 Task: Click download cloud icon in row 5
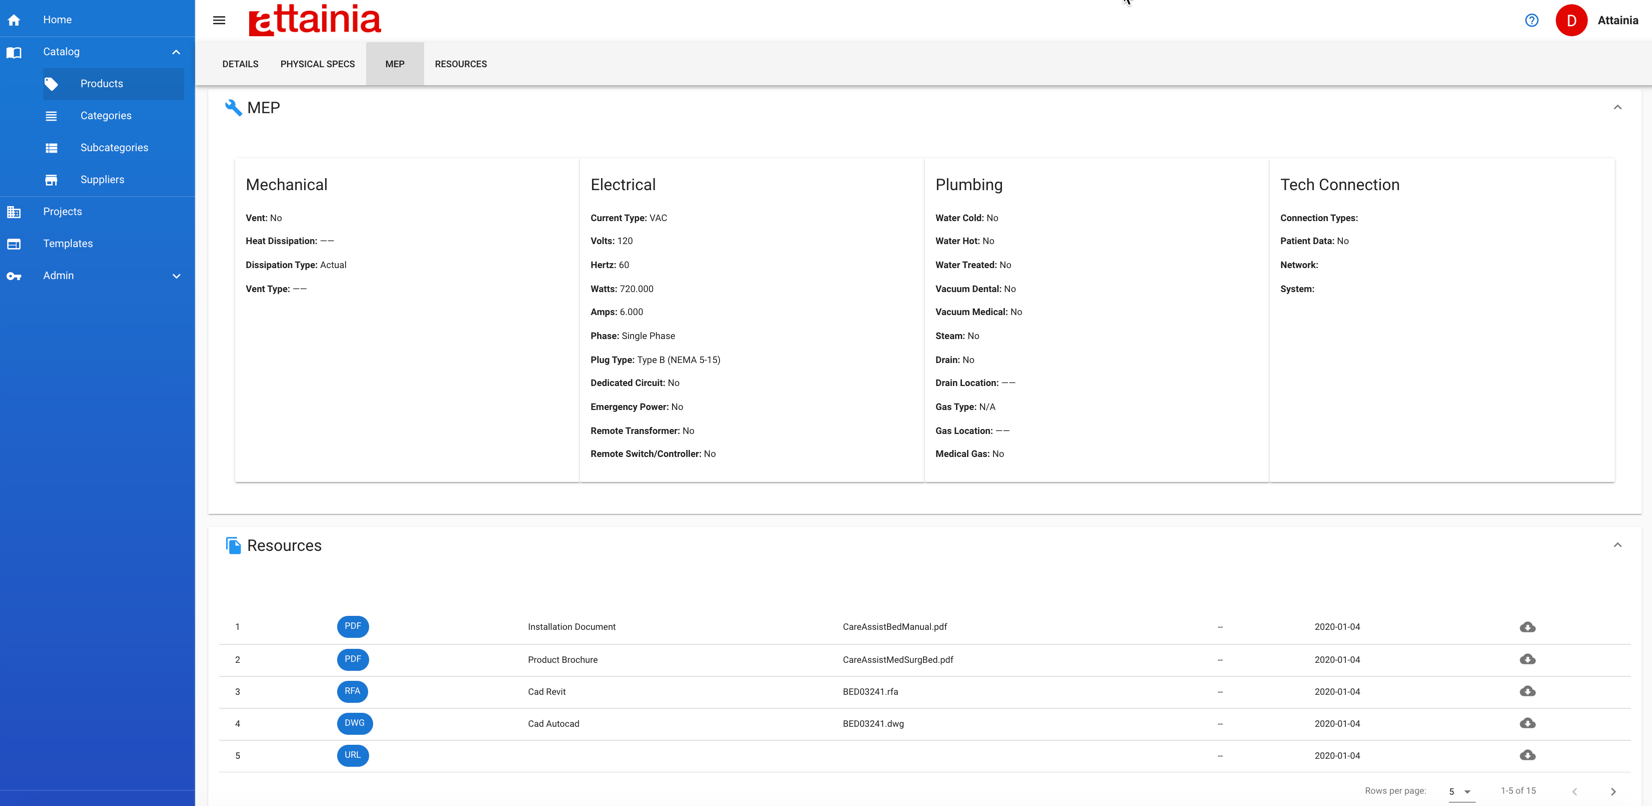point(1527,755)
